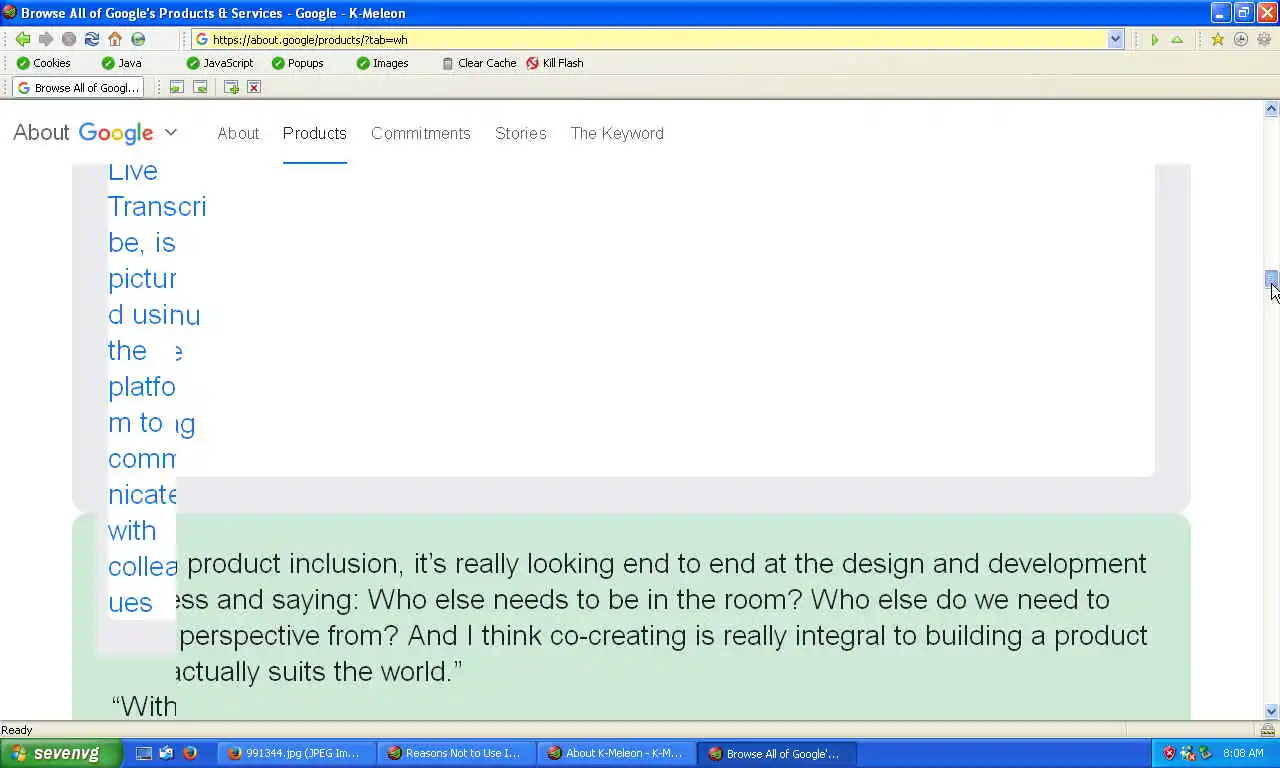
Task: Toggle the Images privacy setting
Action: click(383, 63)
